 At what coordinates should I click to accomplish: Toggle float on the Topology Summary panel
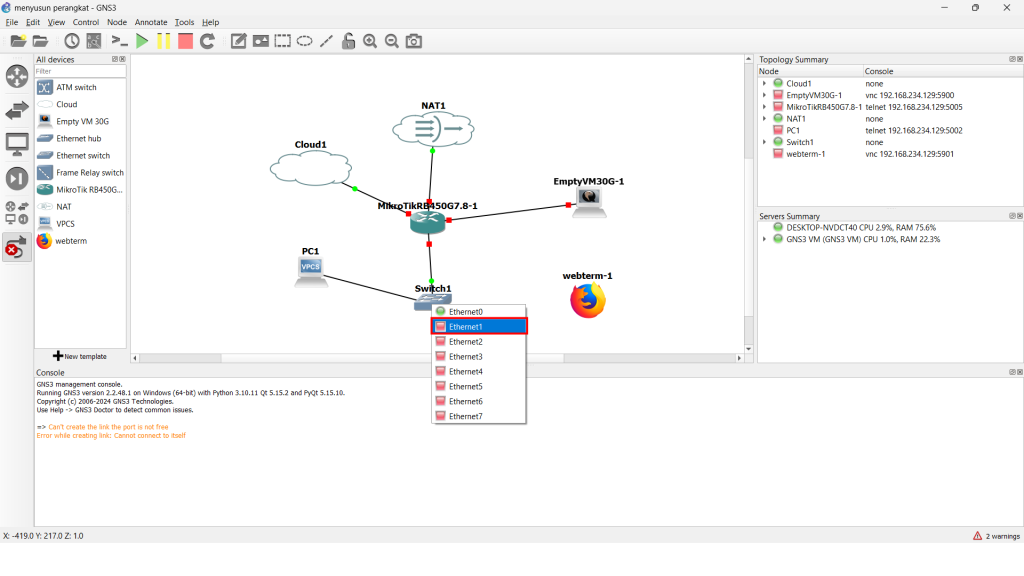[1011, 59]
